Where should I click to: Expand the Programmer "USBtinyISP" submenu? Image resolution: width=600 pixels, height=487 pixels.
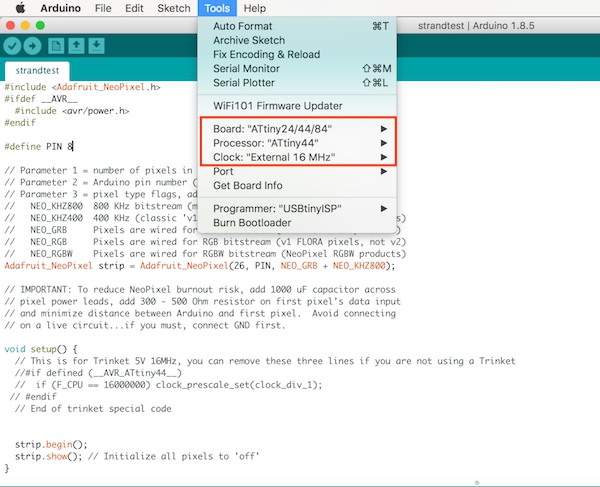click(x=297, y=208)
